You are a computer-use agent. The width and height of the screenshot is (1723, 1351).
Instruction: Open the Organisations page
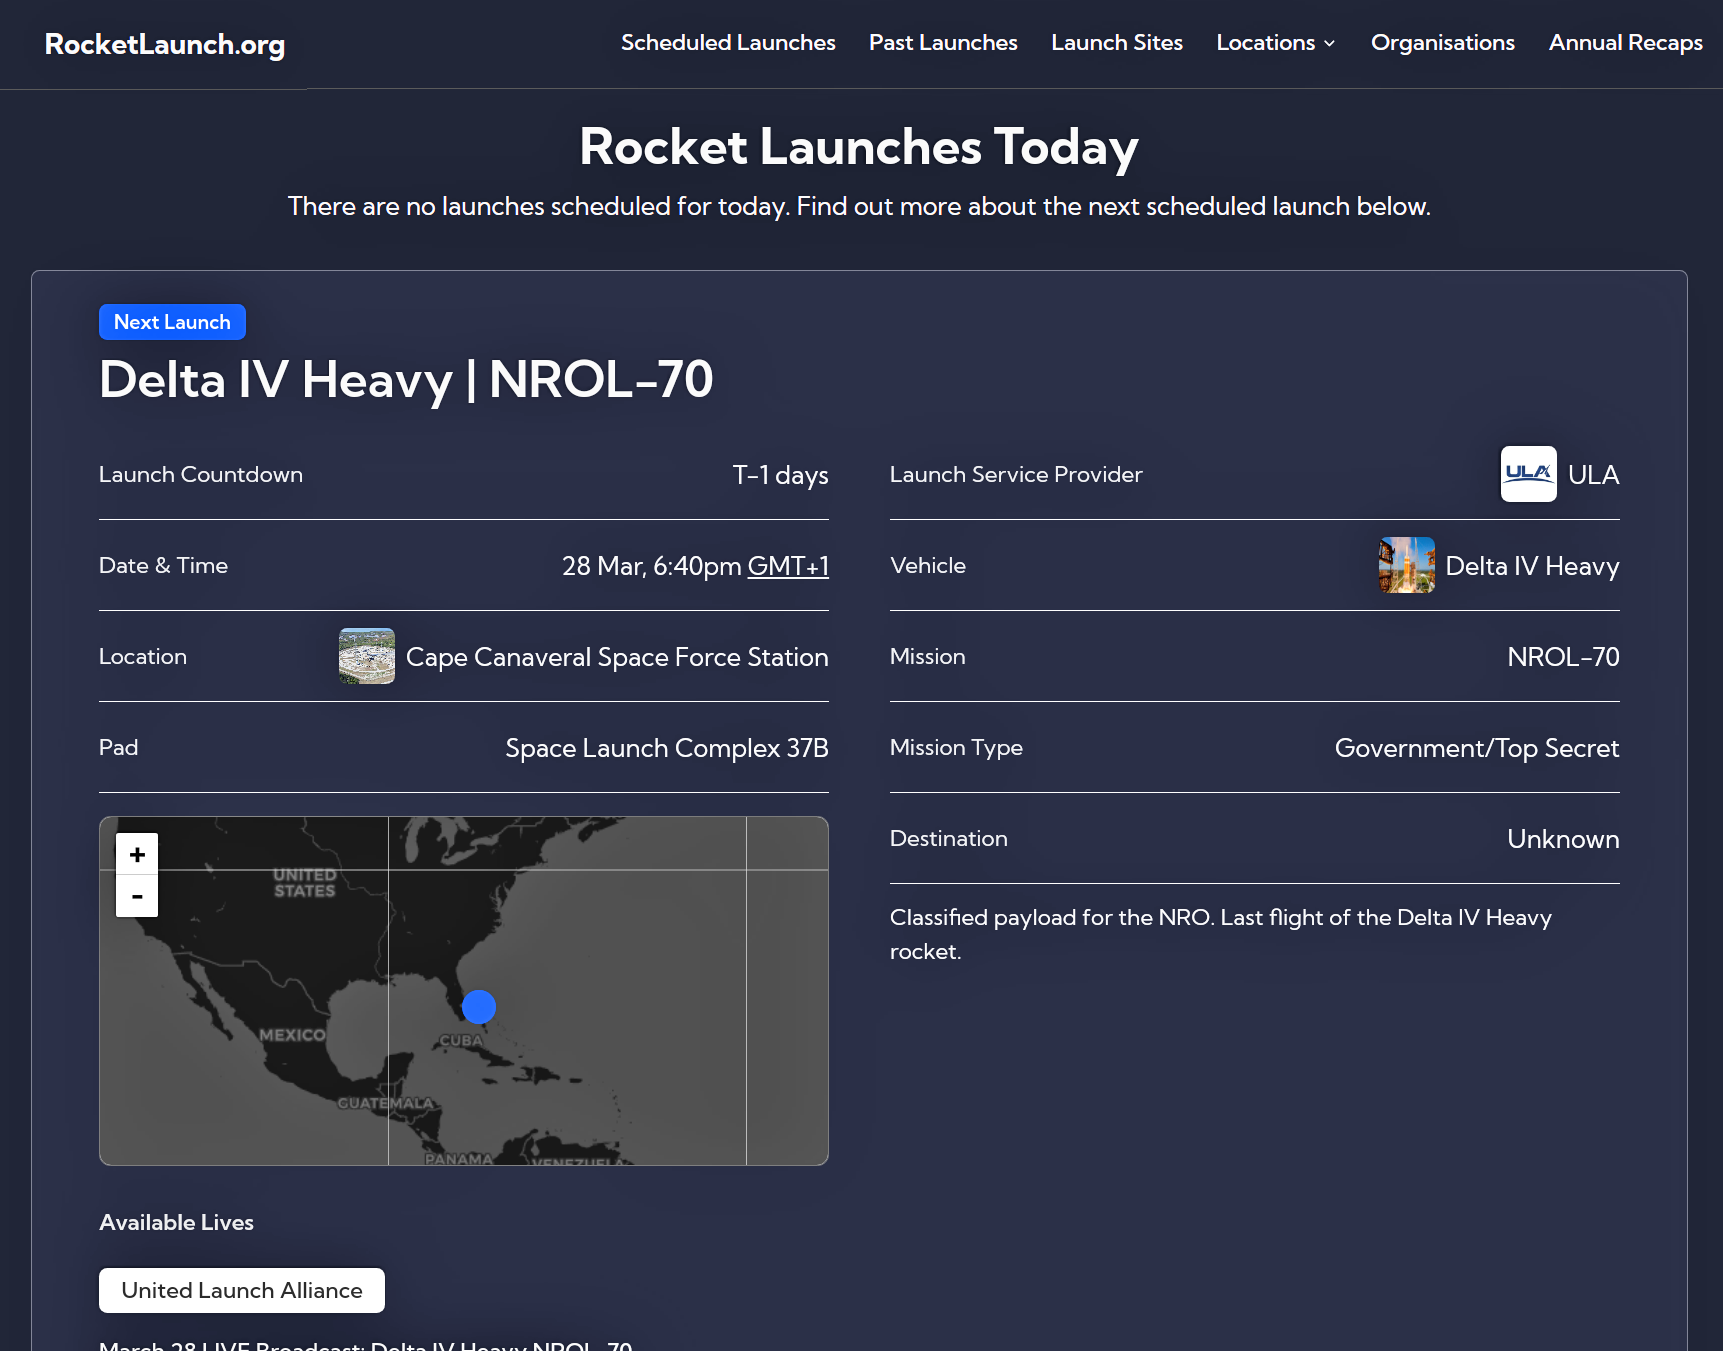coord(1443,43)
